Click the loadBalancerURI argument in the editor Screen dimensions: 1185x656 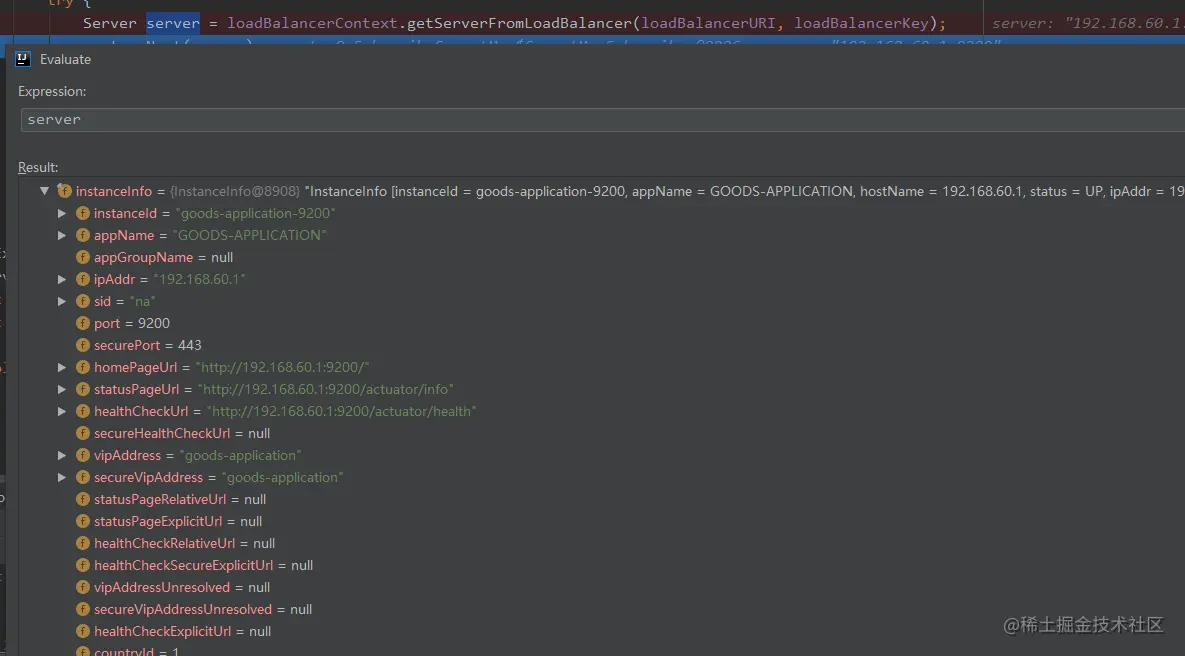707,23
